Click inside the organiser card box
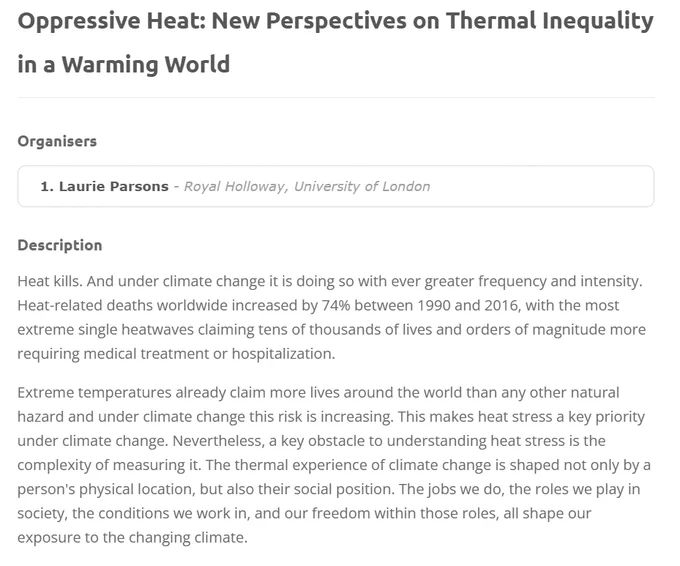The width and height of the screenshot is (680, 566). 336,186
